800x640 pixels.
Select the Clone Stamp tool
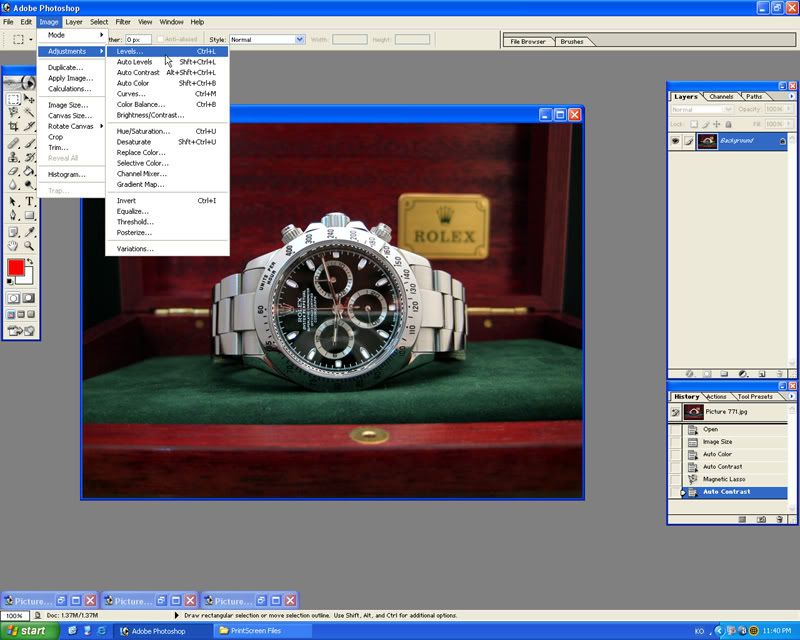pos(14,157)
